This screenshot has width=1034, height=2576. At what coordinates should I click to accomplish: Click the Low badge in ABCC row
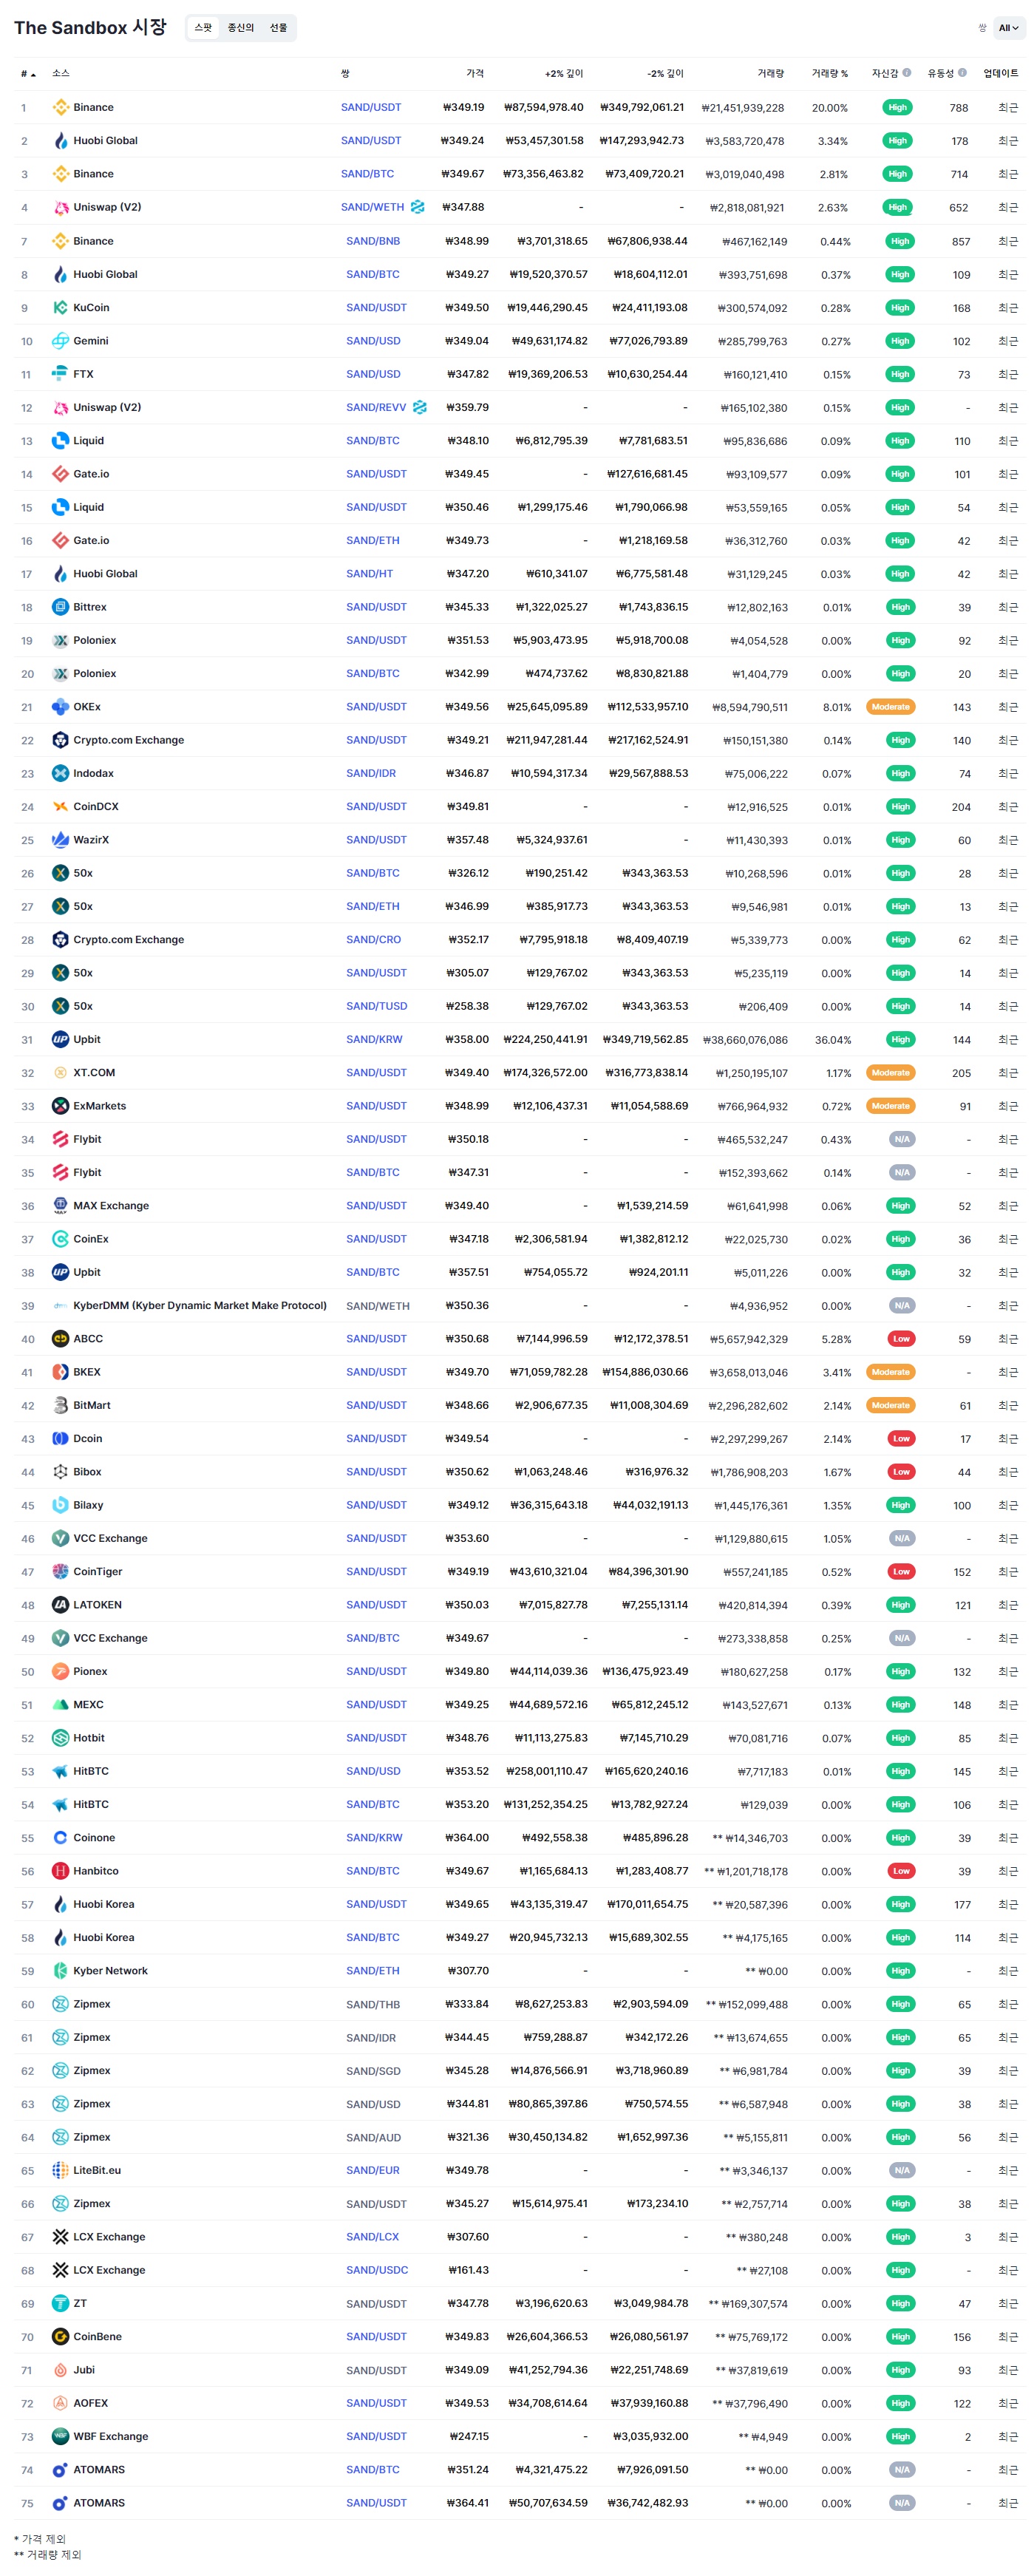901,1339
